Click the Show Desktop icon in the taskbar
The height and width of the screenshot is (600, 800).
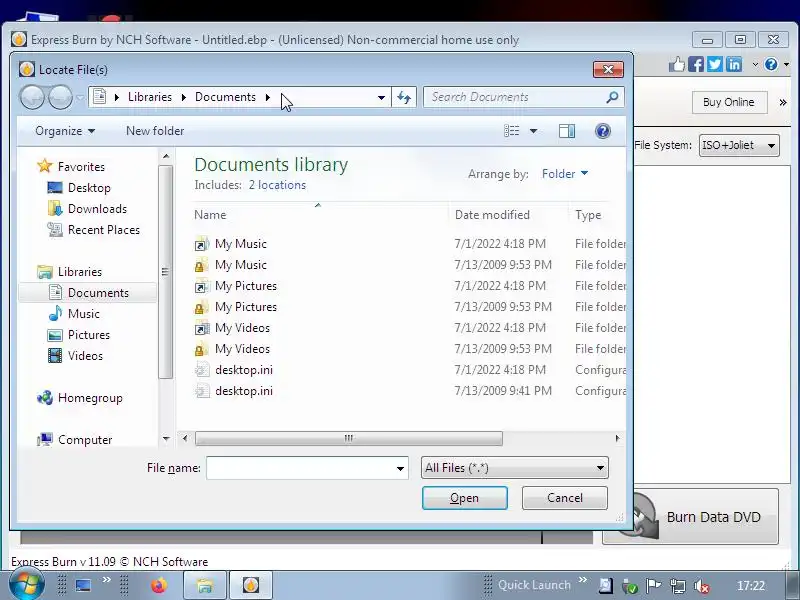pyautogui.click(x=83, y=585)
